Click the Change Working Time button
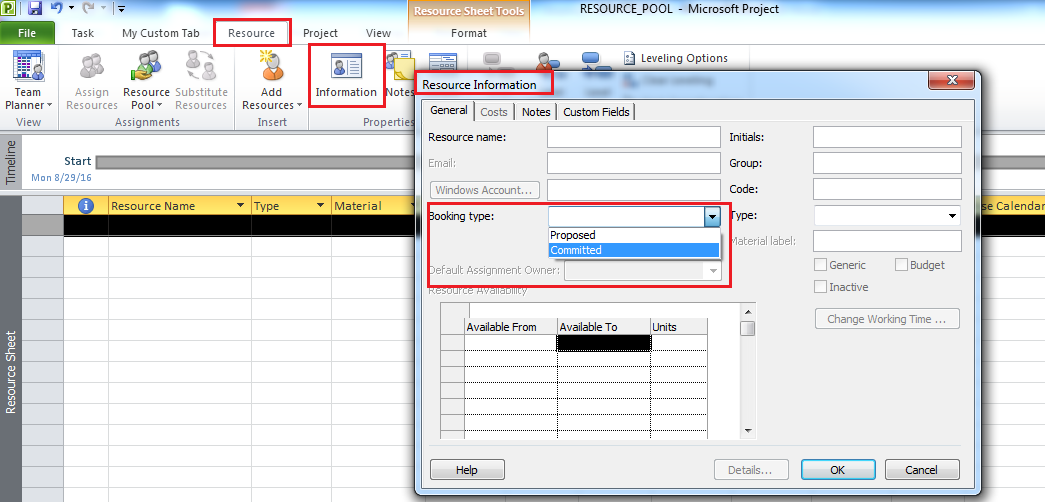 tap(887, 319)
